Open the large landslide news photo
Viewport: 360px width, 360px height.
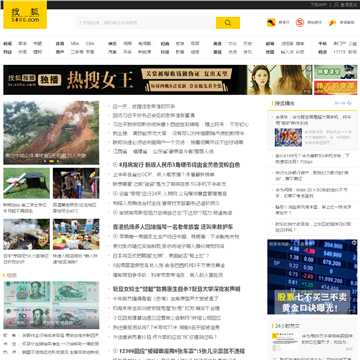coord(51,133)
